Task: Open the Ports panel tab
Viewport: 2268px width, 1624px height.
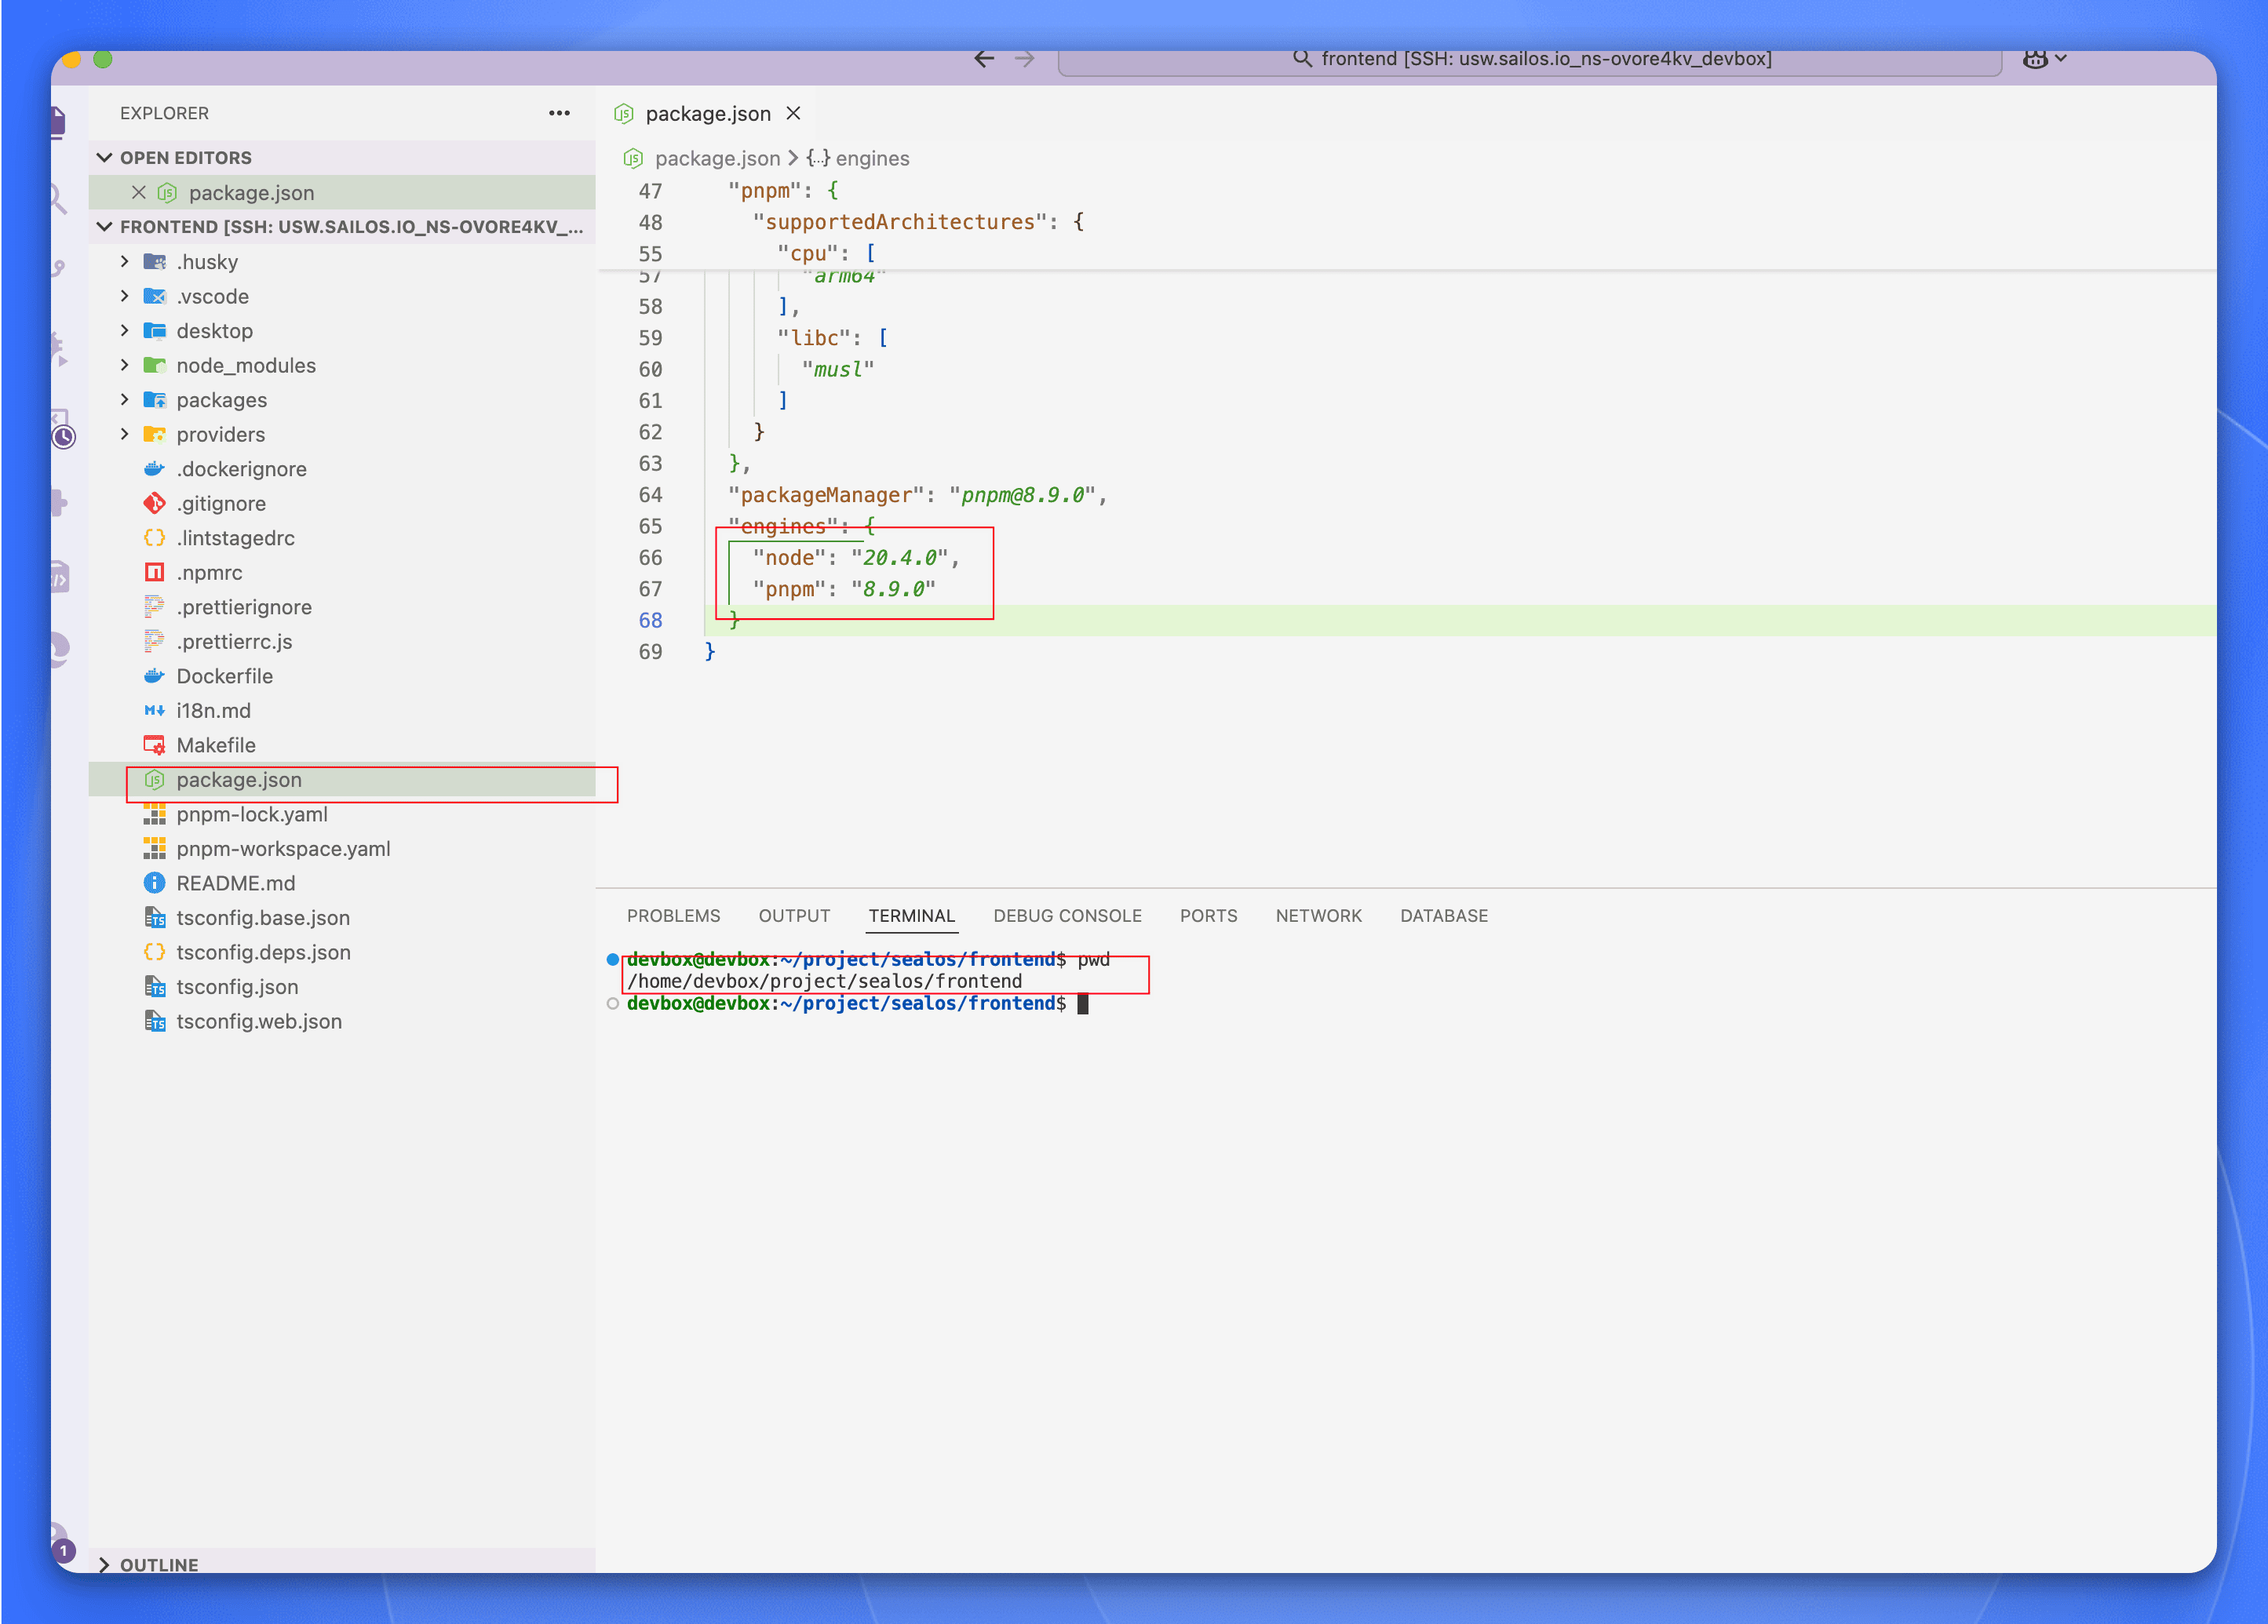Action: point(1208,915)
